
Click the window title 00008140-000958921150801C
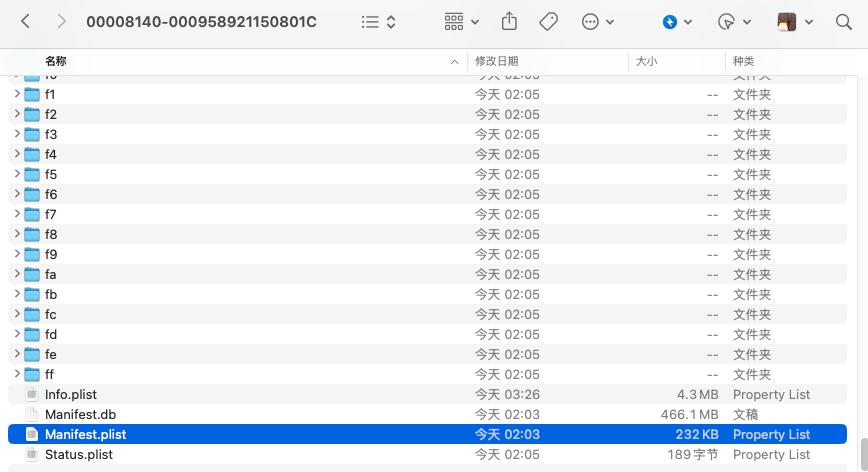click(201, 22)
